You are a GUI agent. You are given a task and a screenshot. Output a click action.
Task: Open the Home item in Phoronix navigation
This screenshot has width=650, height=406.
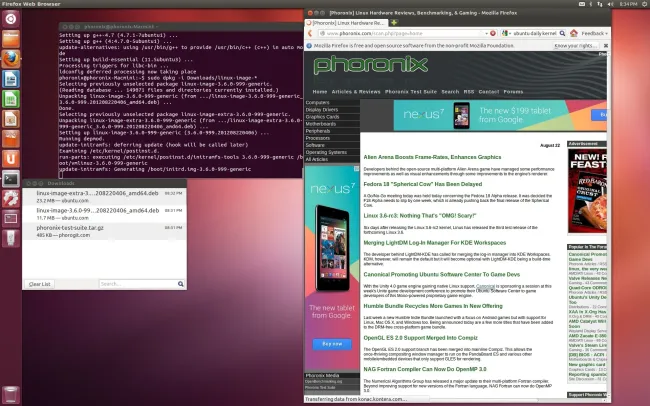click(x=320, y=92)
